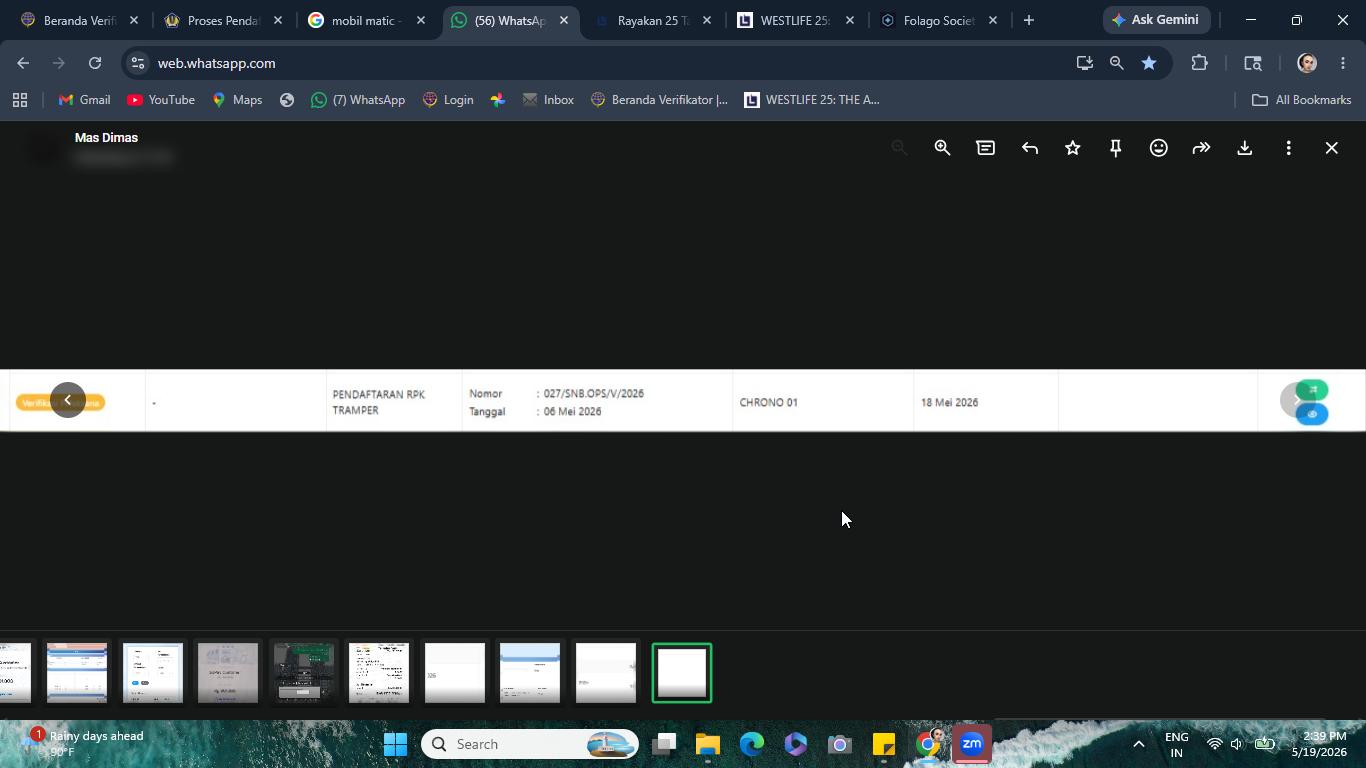Toggle the bookmark star in address bar

coord(1149,63)
